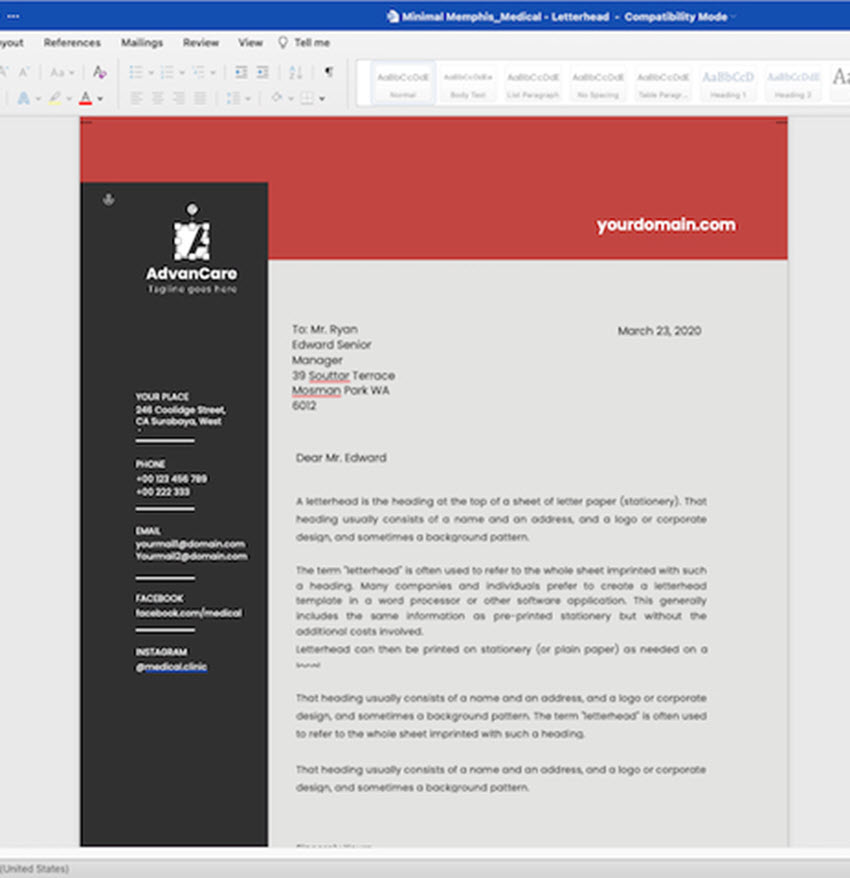Toggle Show paragraph marks icon
The image size is (850, 878).
(x=329, y=72)
